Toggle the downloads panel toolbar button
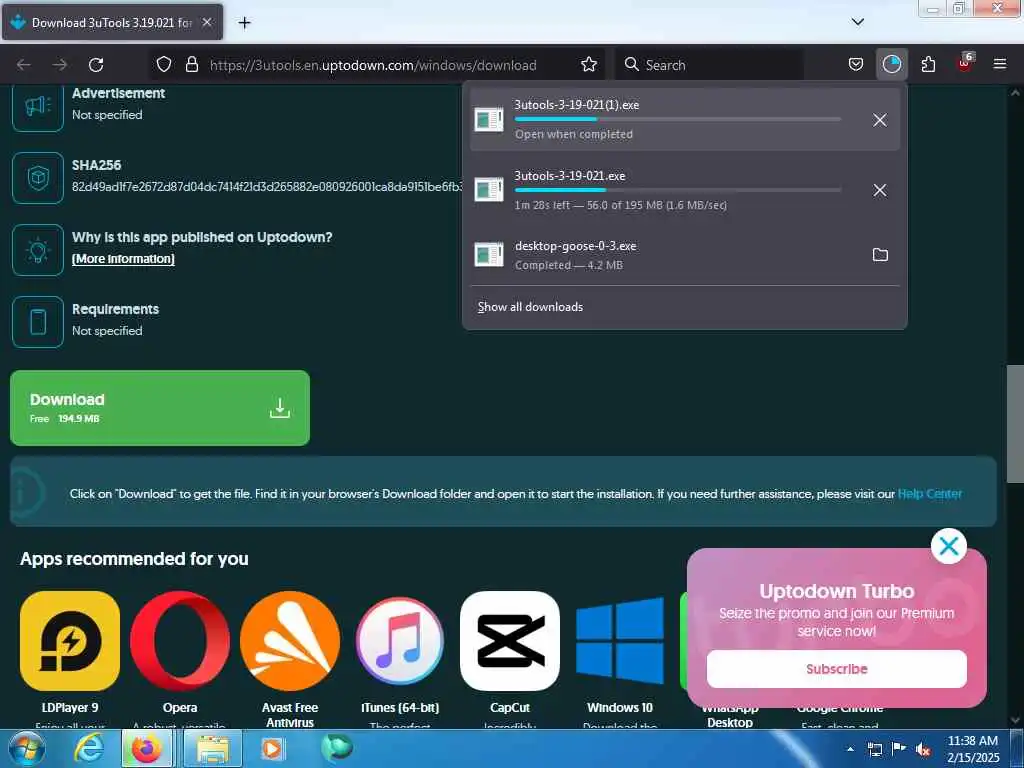Image resolution: width=1024 pixels, height=768 pixels. pos(891,64)
